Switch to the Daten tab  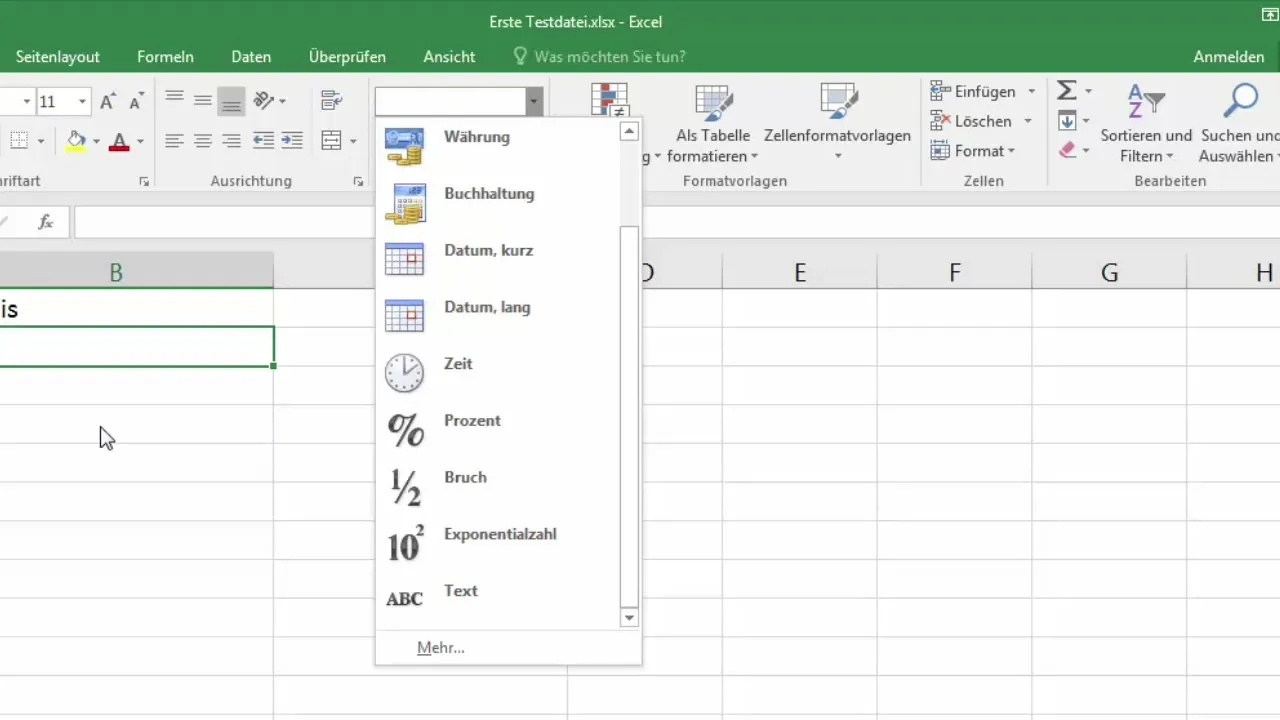(251, 57)
